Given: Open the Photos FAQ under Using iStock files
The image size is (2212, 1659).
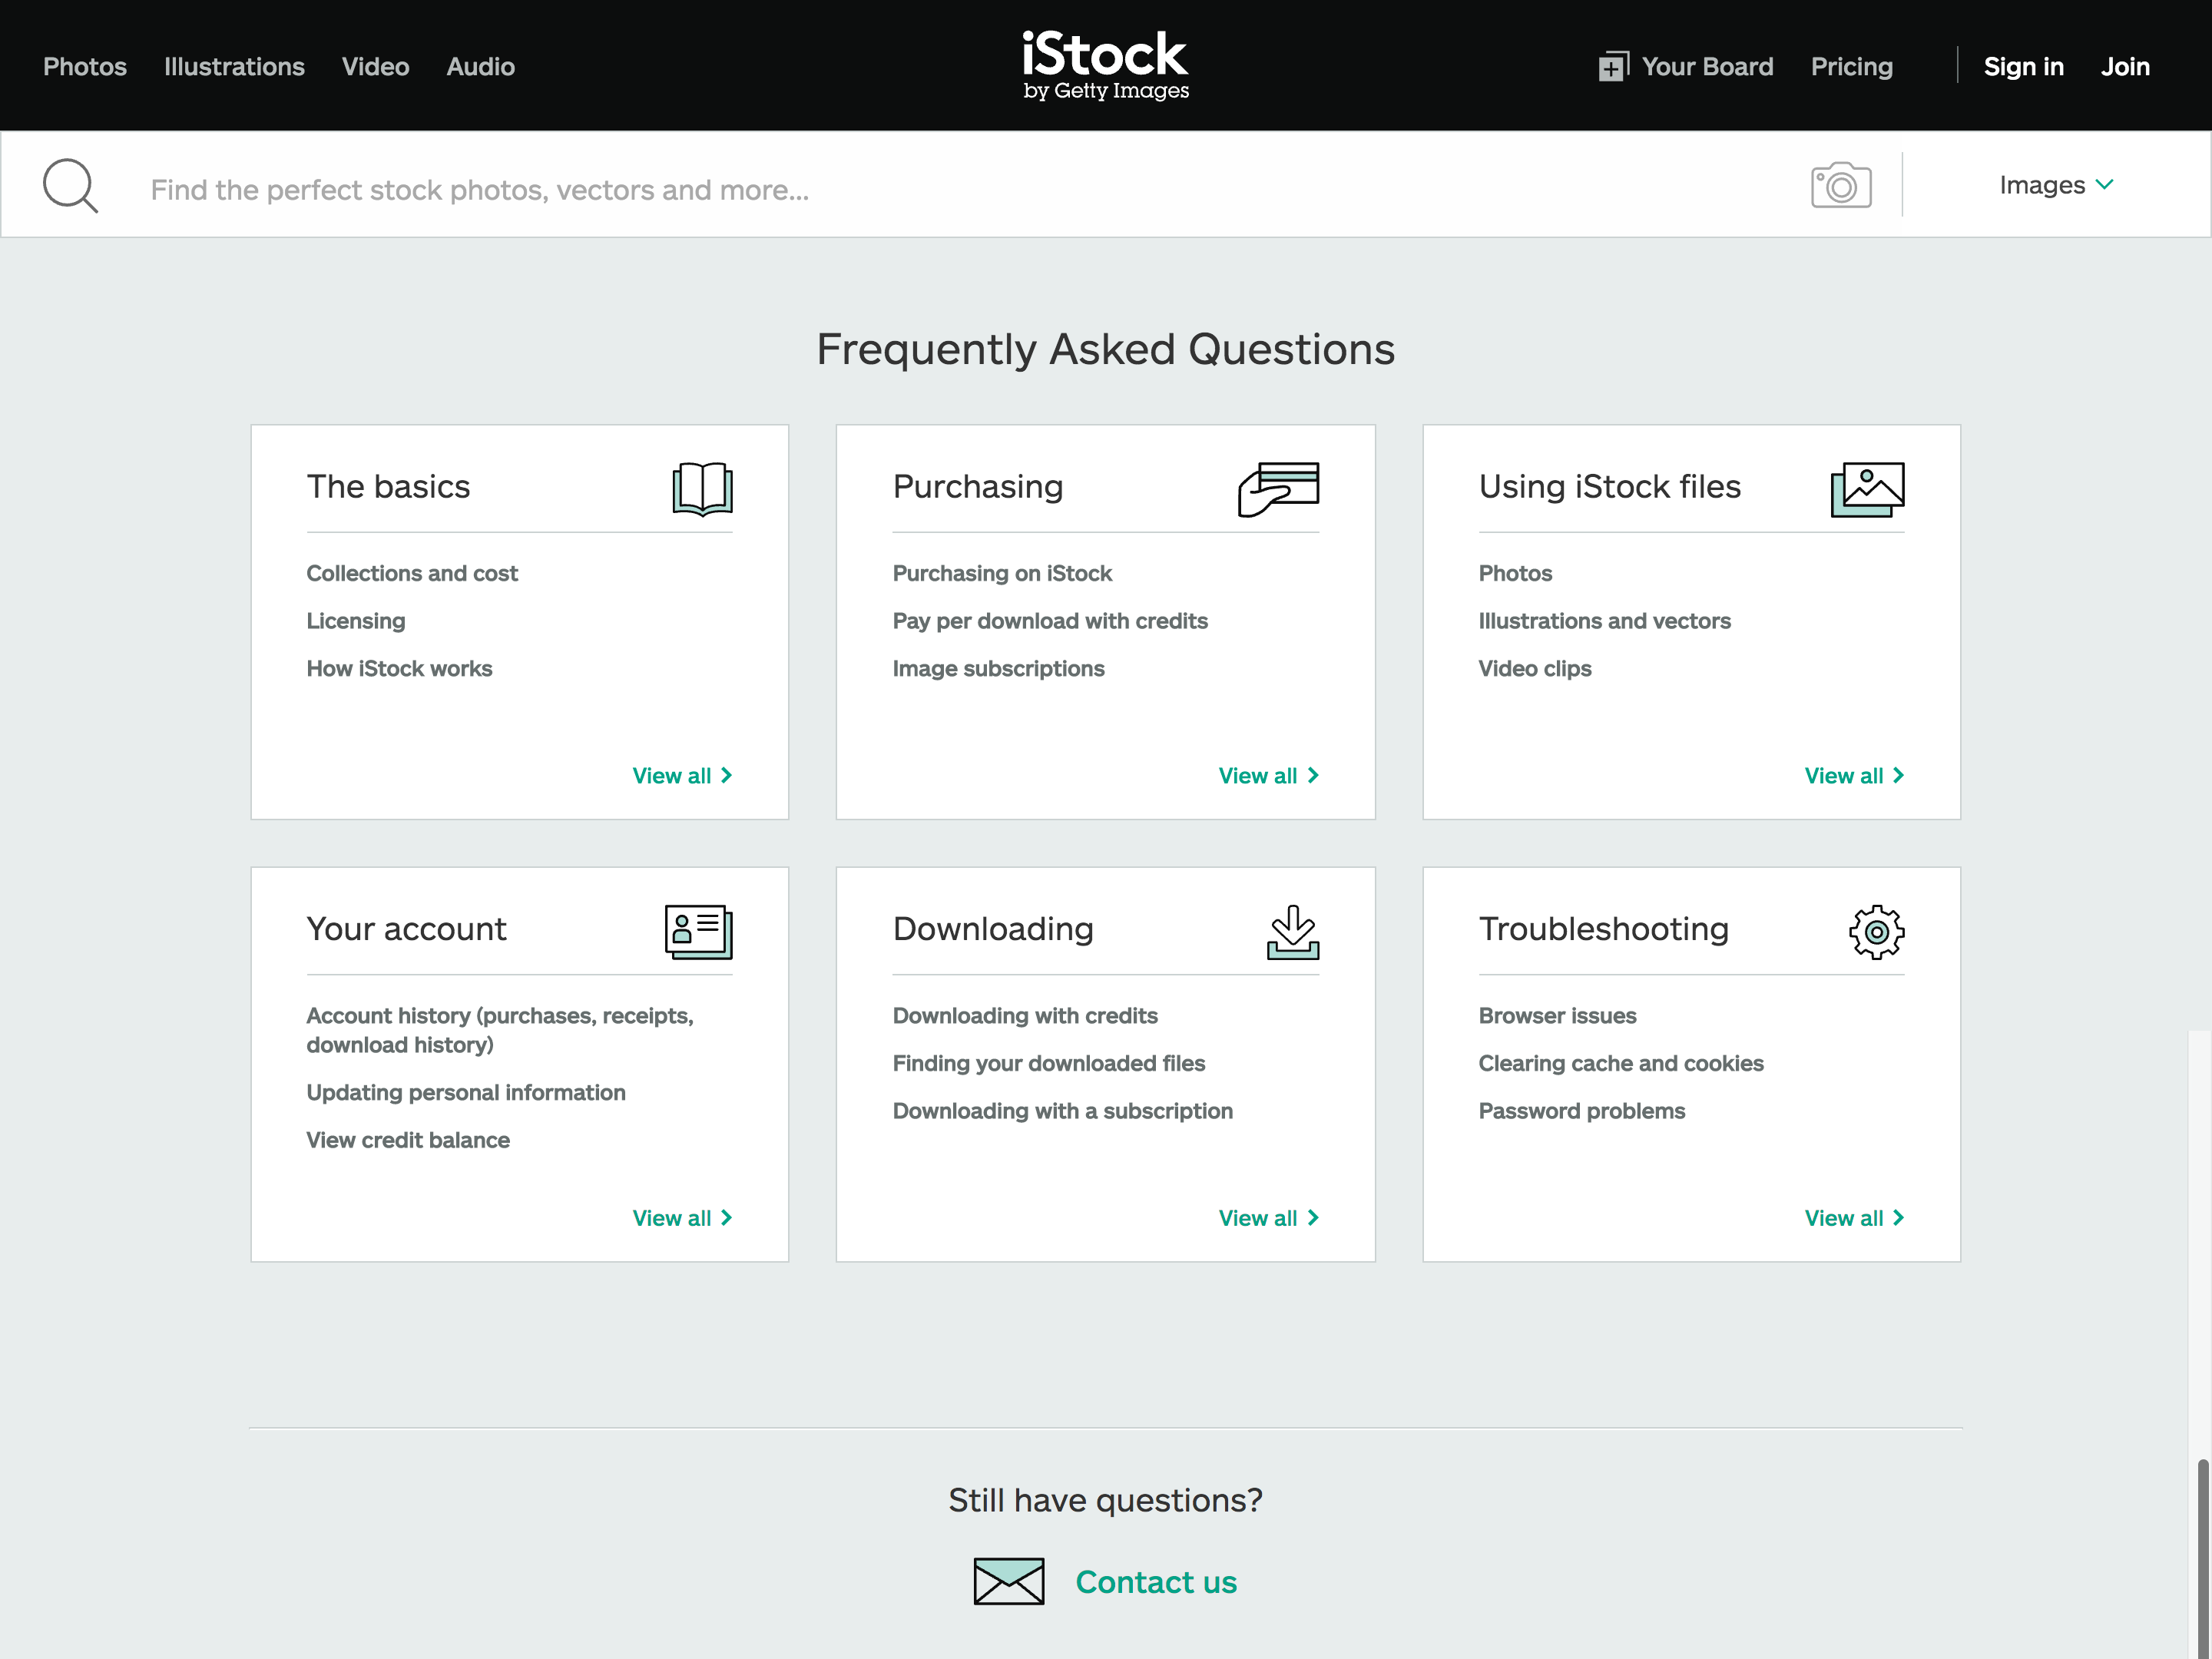Looking at the screenshot, I should pyautogui.click(x=1515, y=573).
